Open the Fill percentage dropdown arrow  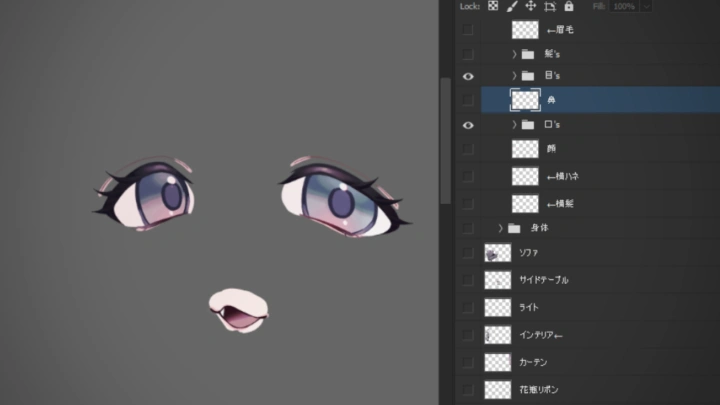(647, 6)
